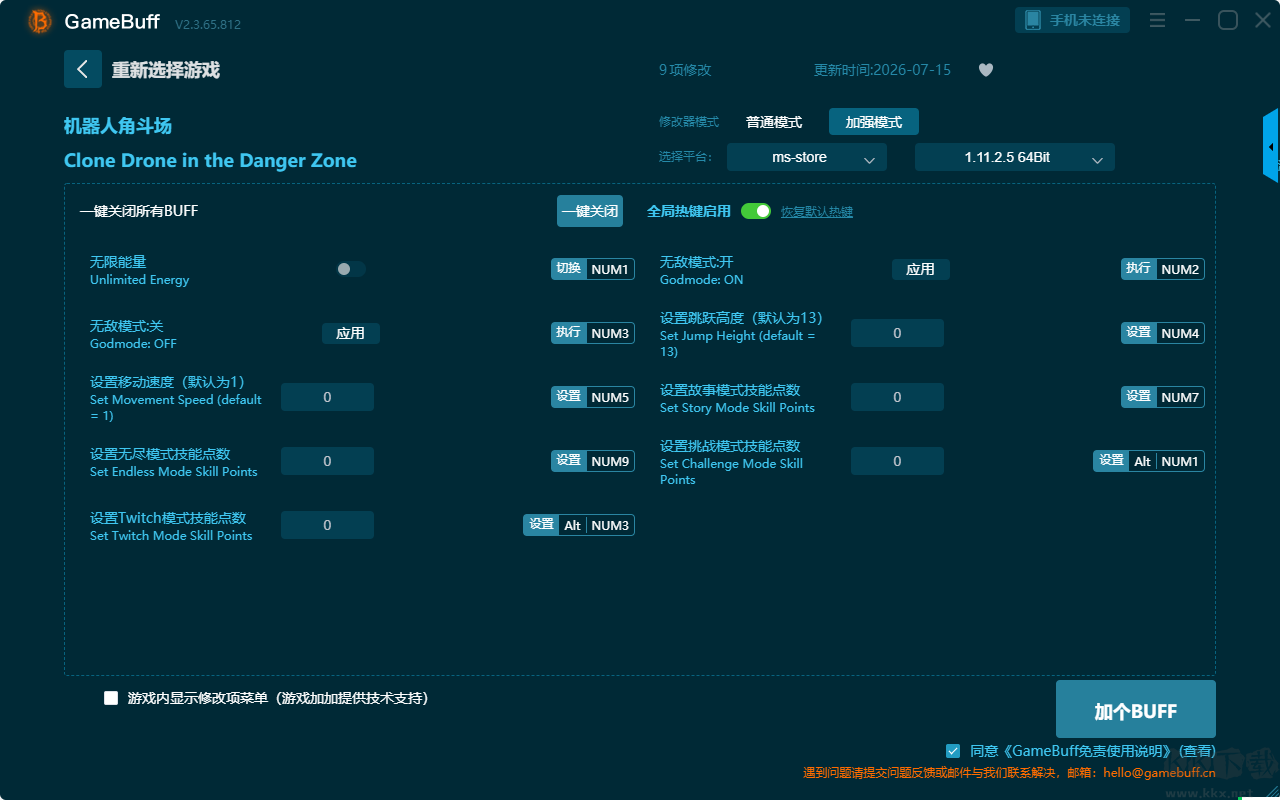This screenshot has width=1280, height=800.
Task: Click the 执行 NUM3 hotkey for Godmode OFF
Action: click(593, 333)
